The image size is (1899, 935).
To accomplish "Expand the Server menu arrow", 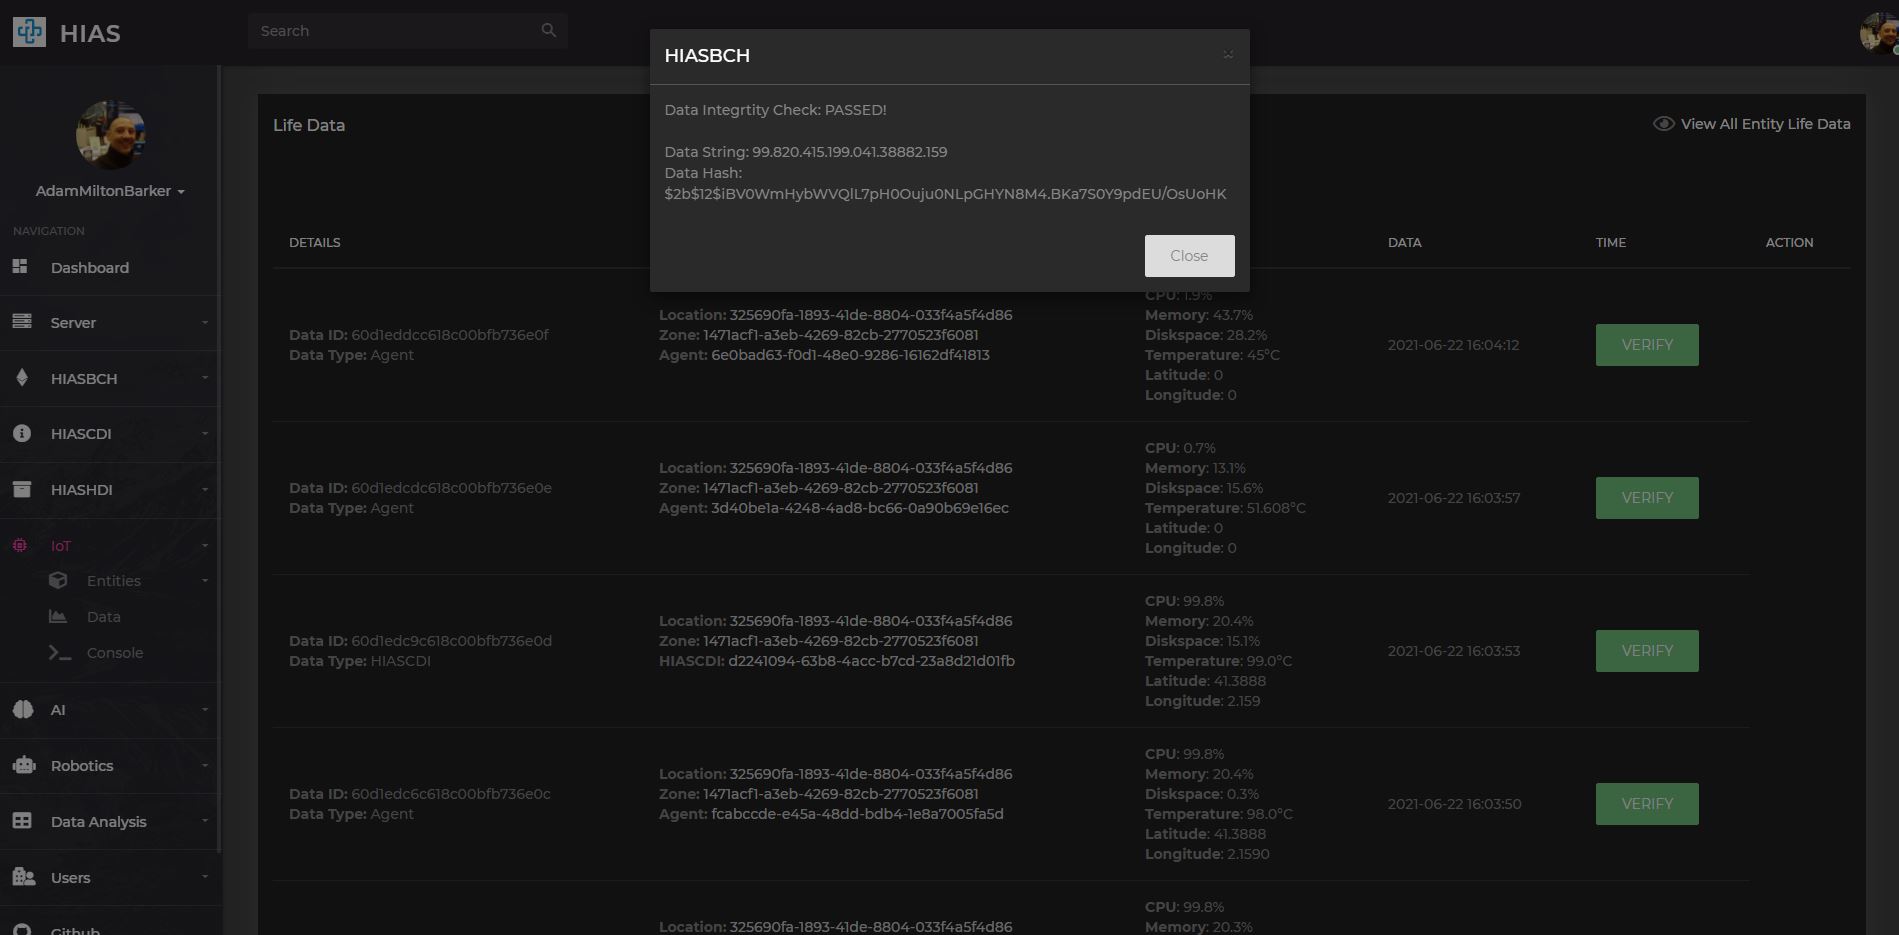I will click(205, 322).
